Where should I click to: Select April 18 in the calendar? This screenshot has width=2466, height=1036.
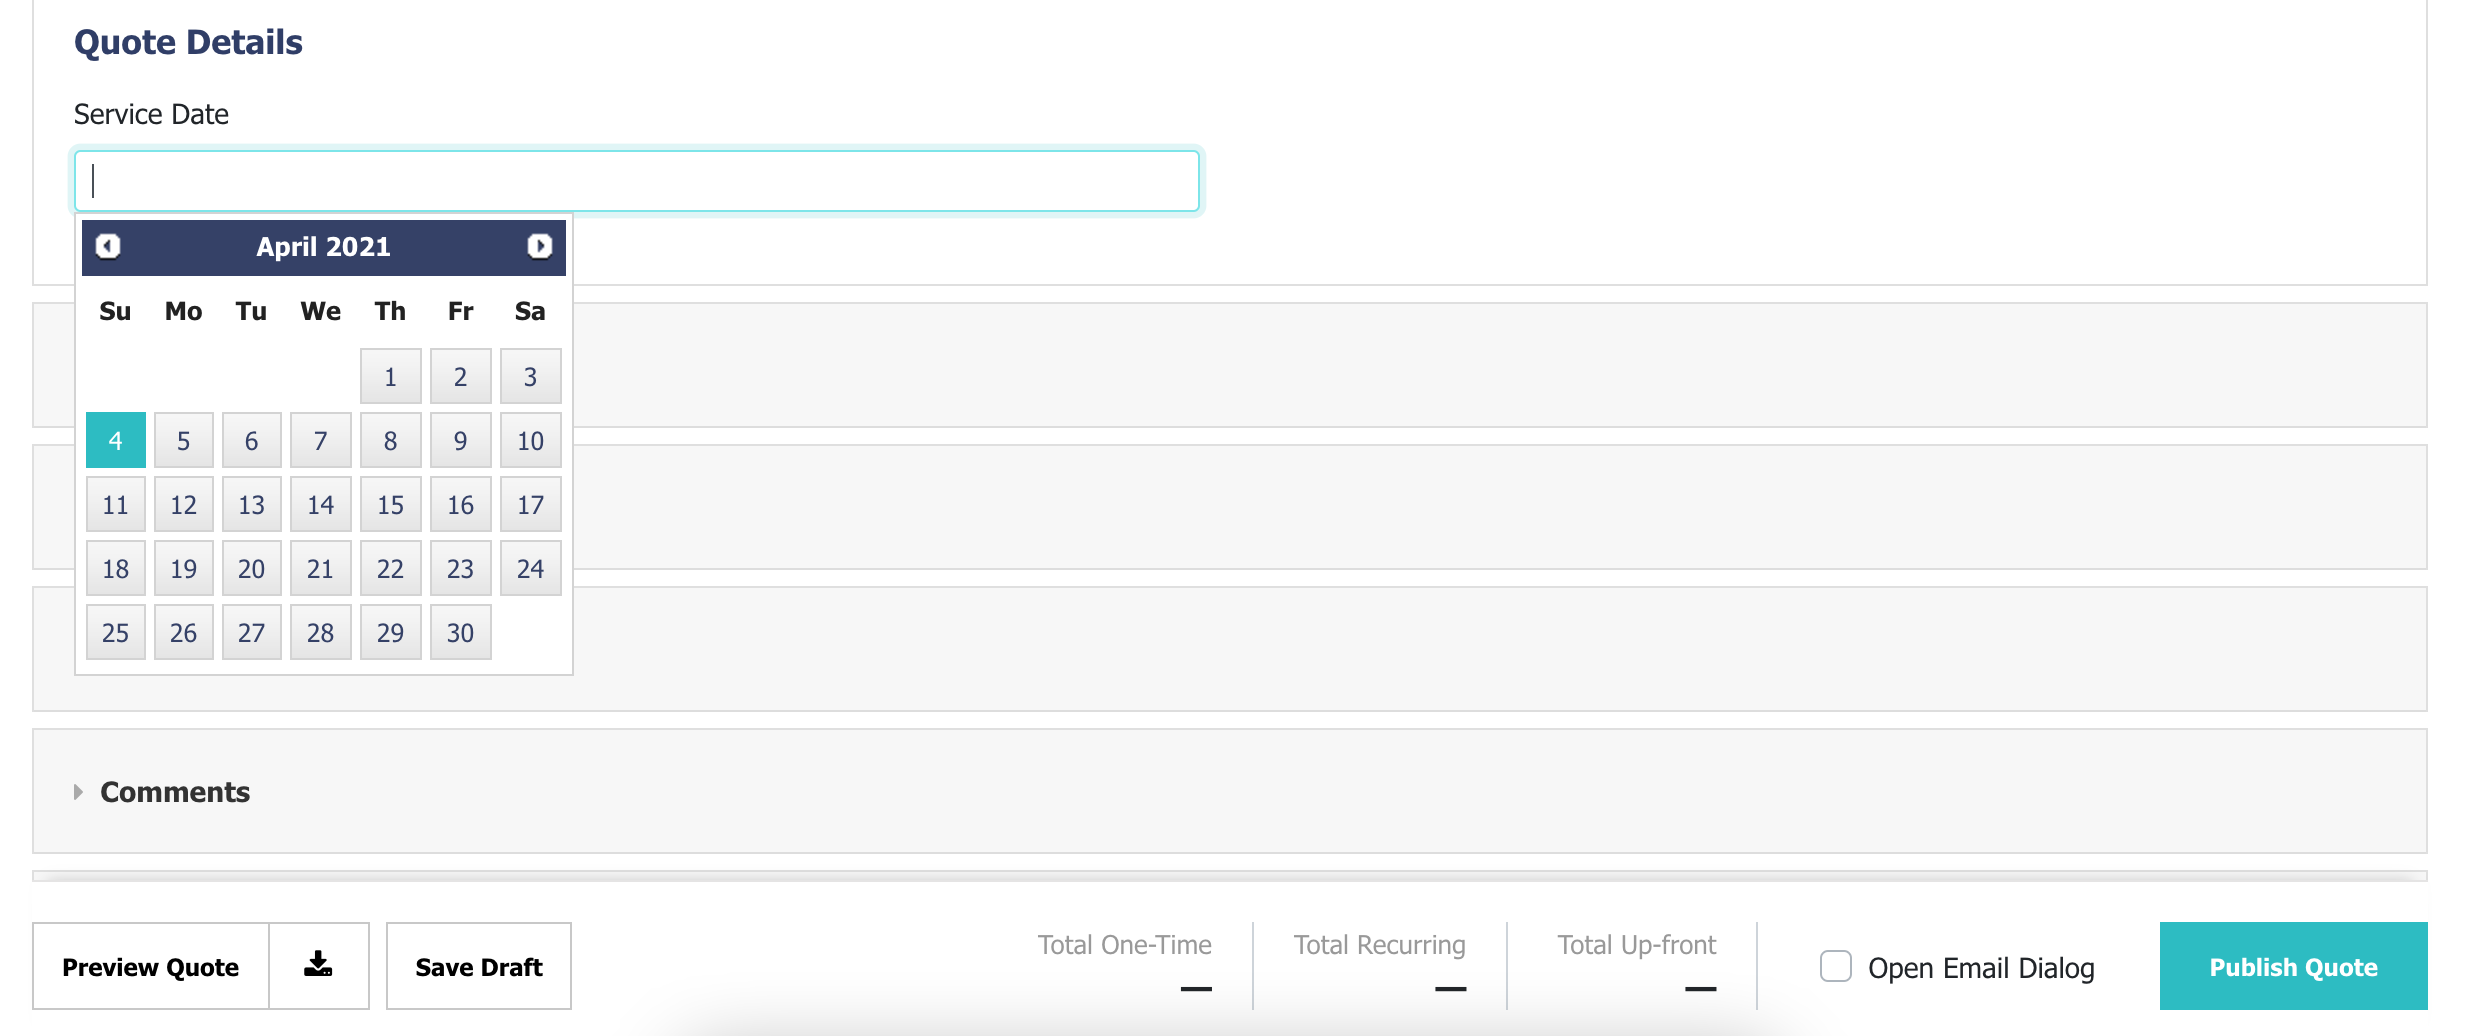[116, 569]
